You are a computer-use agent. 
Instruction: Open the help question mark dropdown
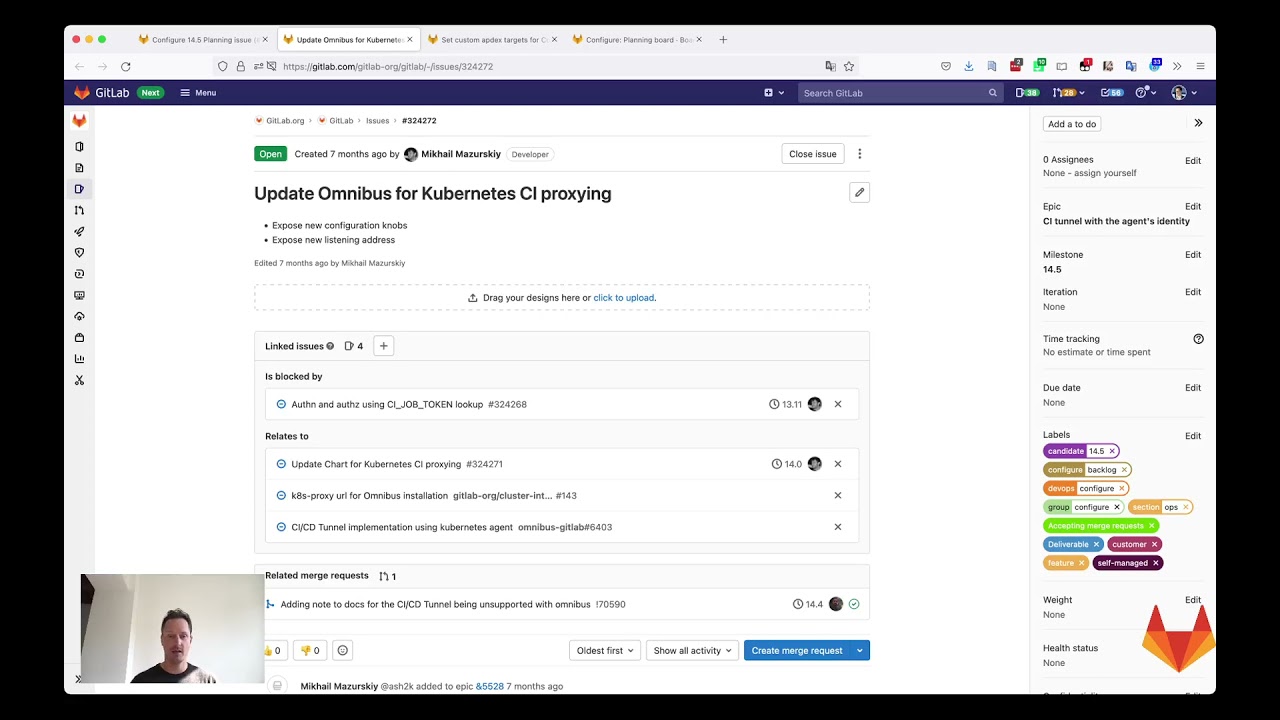point(1146,92)
